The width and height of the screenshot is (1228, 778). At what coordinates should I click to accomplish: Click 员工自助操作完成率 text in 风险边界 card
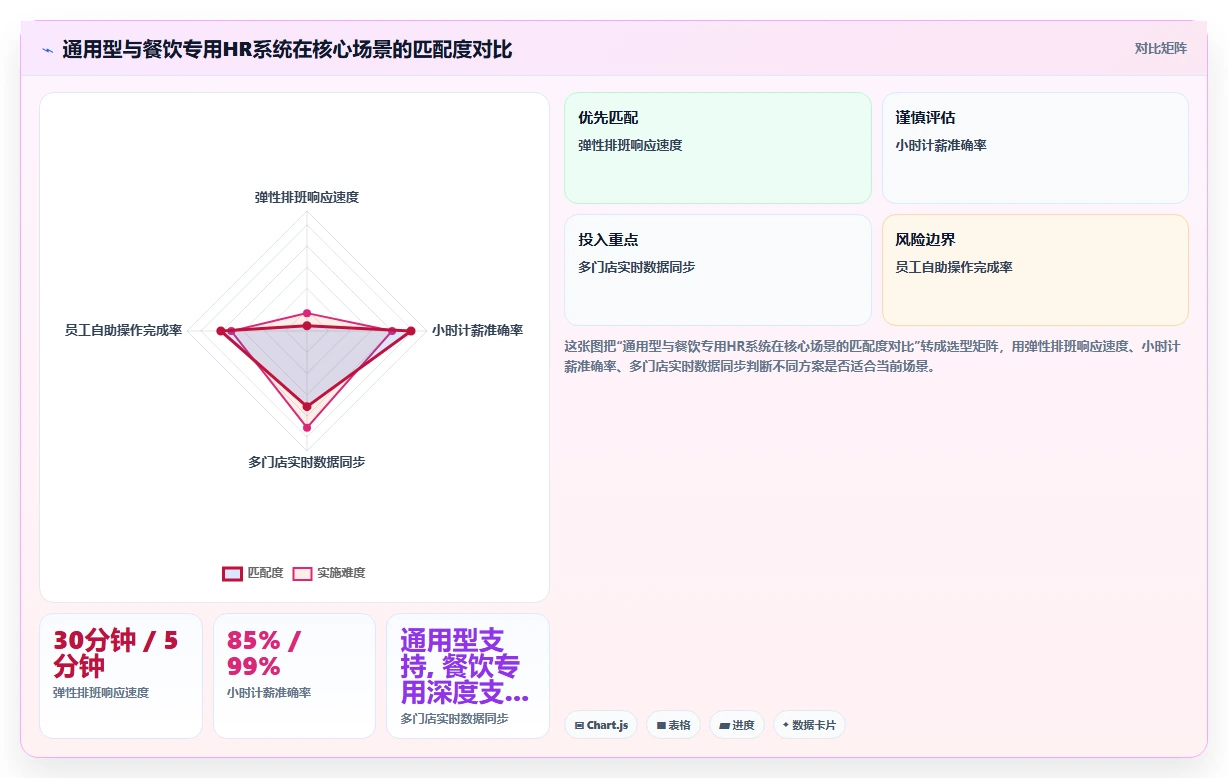[954, 267]
